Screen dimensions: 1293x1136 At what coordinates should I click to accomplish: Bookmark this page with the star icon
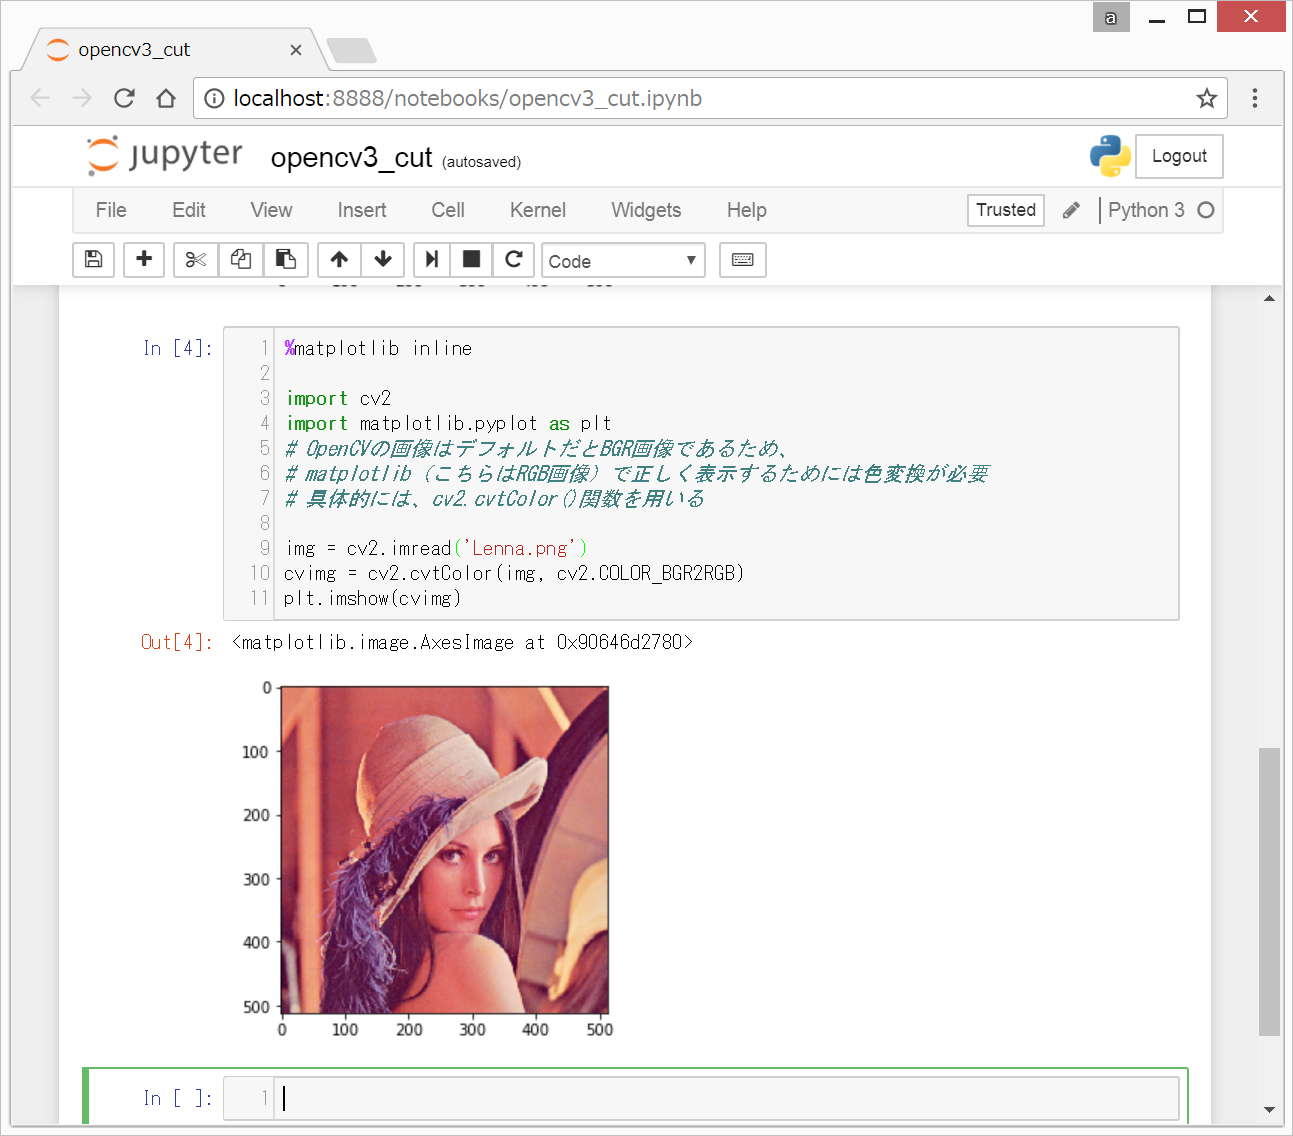1207,98
